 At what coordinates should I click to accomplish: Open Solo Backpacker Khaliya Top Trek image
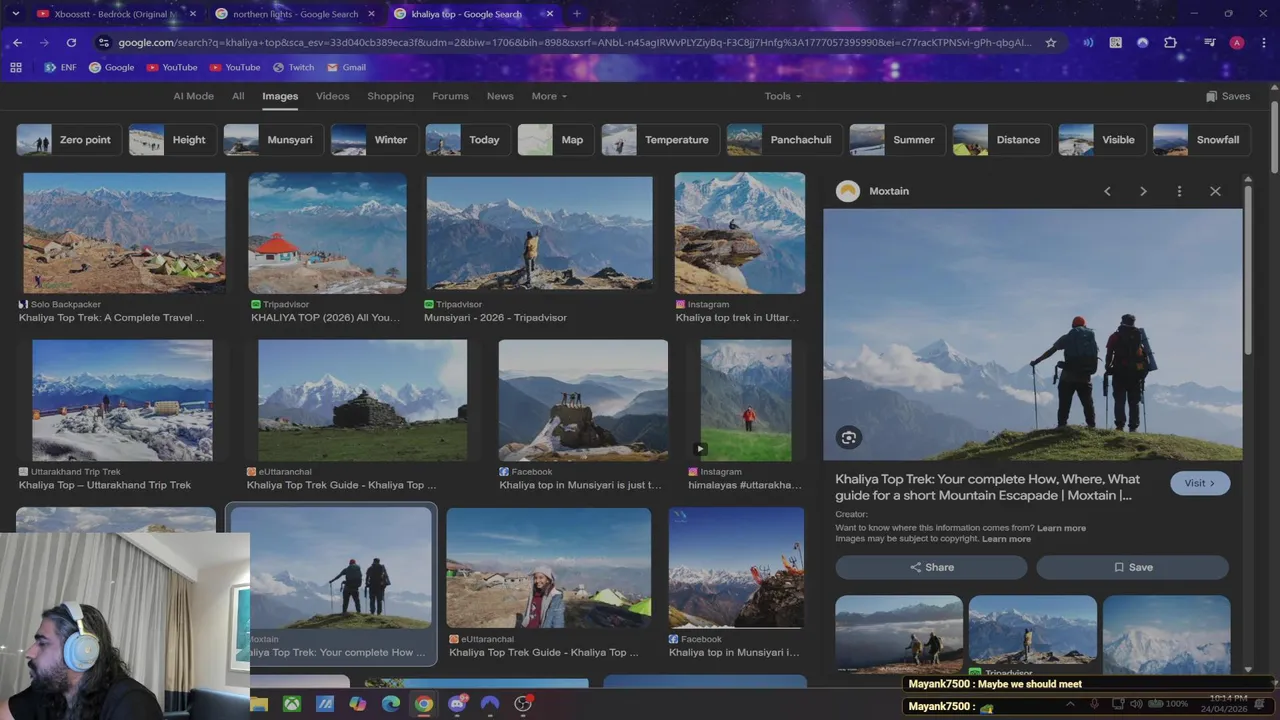pos(124,233)
